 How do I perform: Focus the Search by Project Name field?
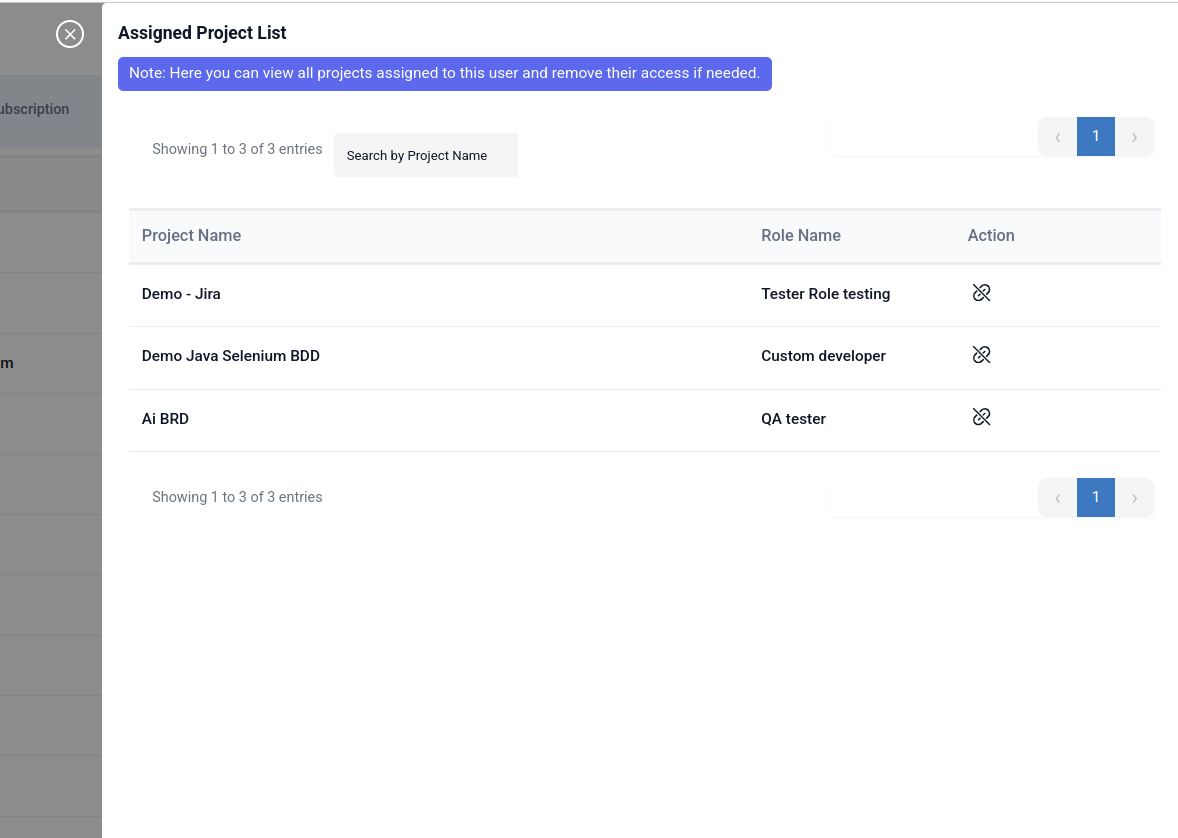425,155
